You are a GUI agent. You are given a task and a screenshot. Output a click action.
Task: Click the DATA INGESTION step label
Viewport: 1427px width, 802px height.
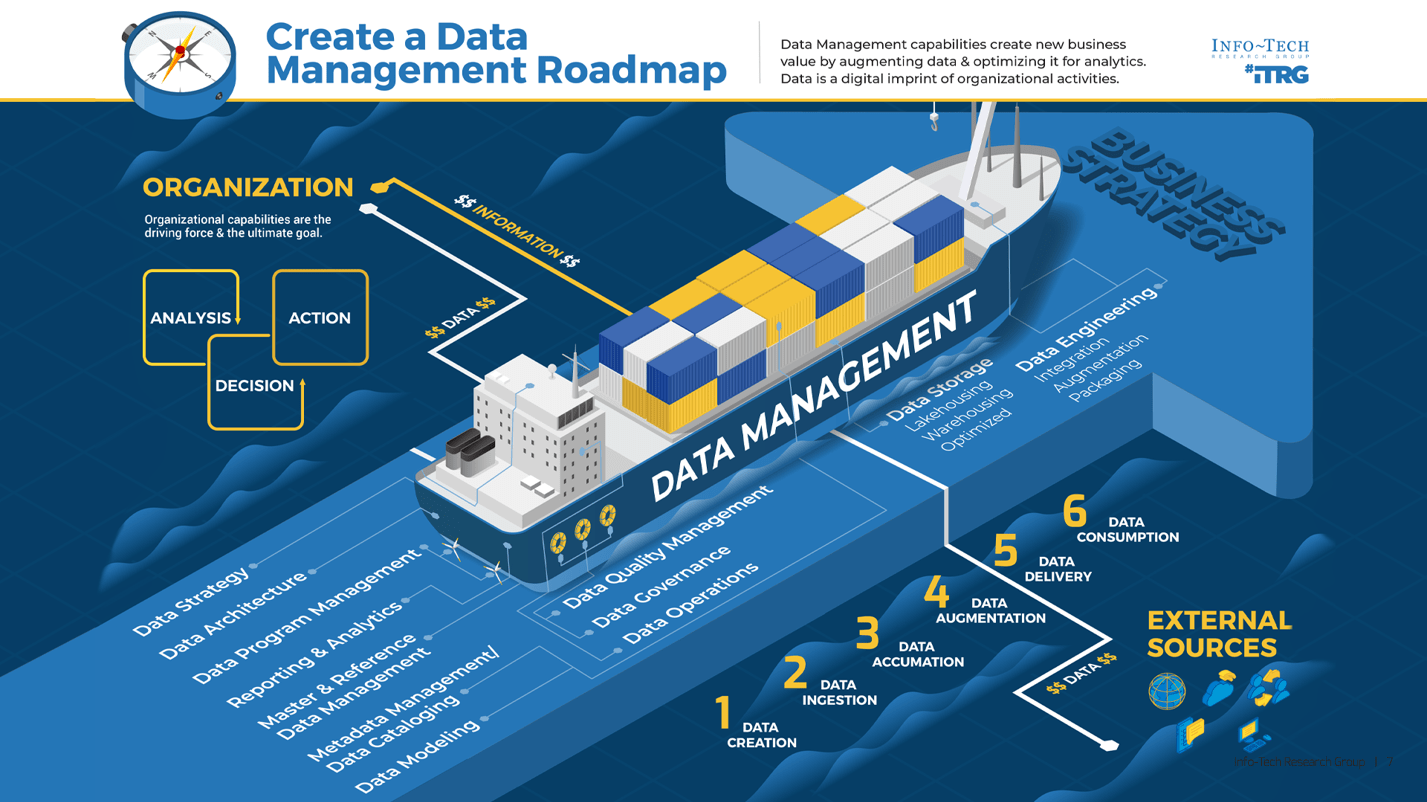point(839,693)
